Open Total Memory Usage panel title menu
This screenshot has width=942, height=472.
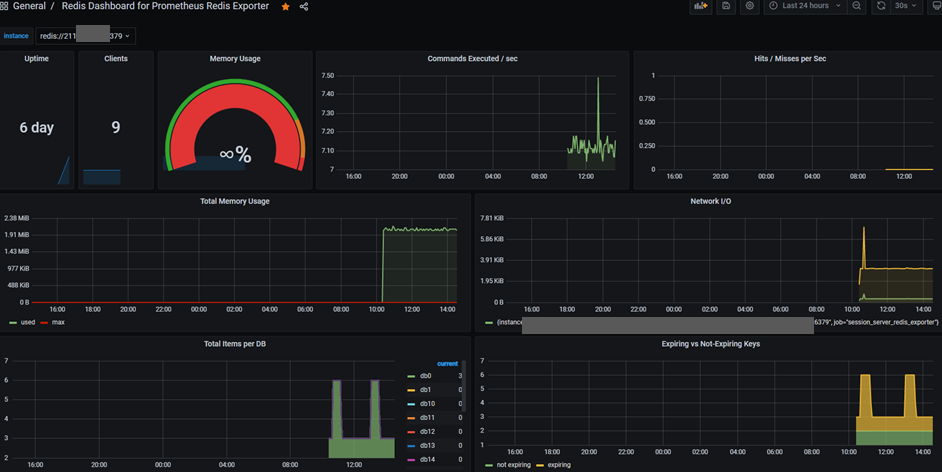pyautogui.click(x=235, y=201)
